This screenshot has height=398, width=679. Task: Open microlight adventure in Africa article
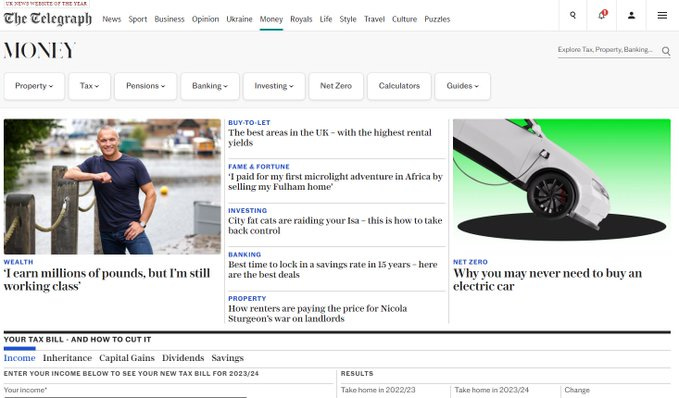point(336,182)
